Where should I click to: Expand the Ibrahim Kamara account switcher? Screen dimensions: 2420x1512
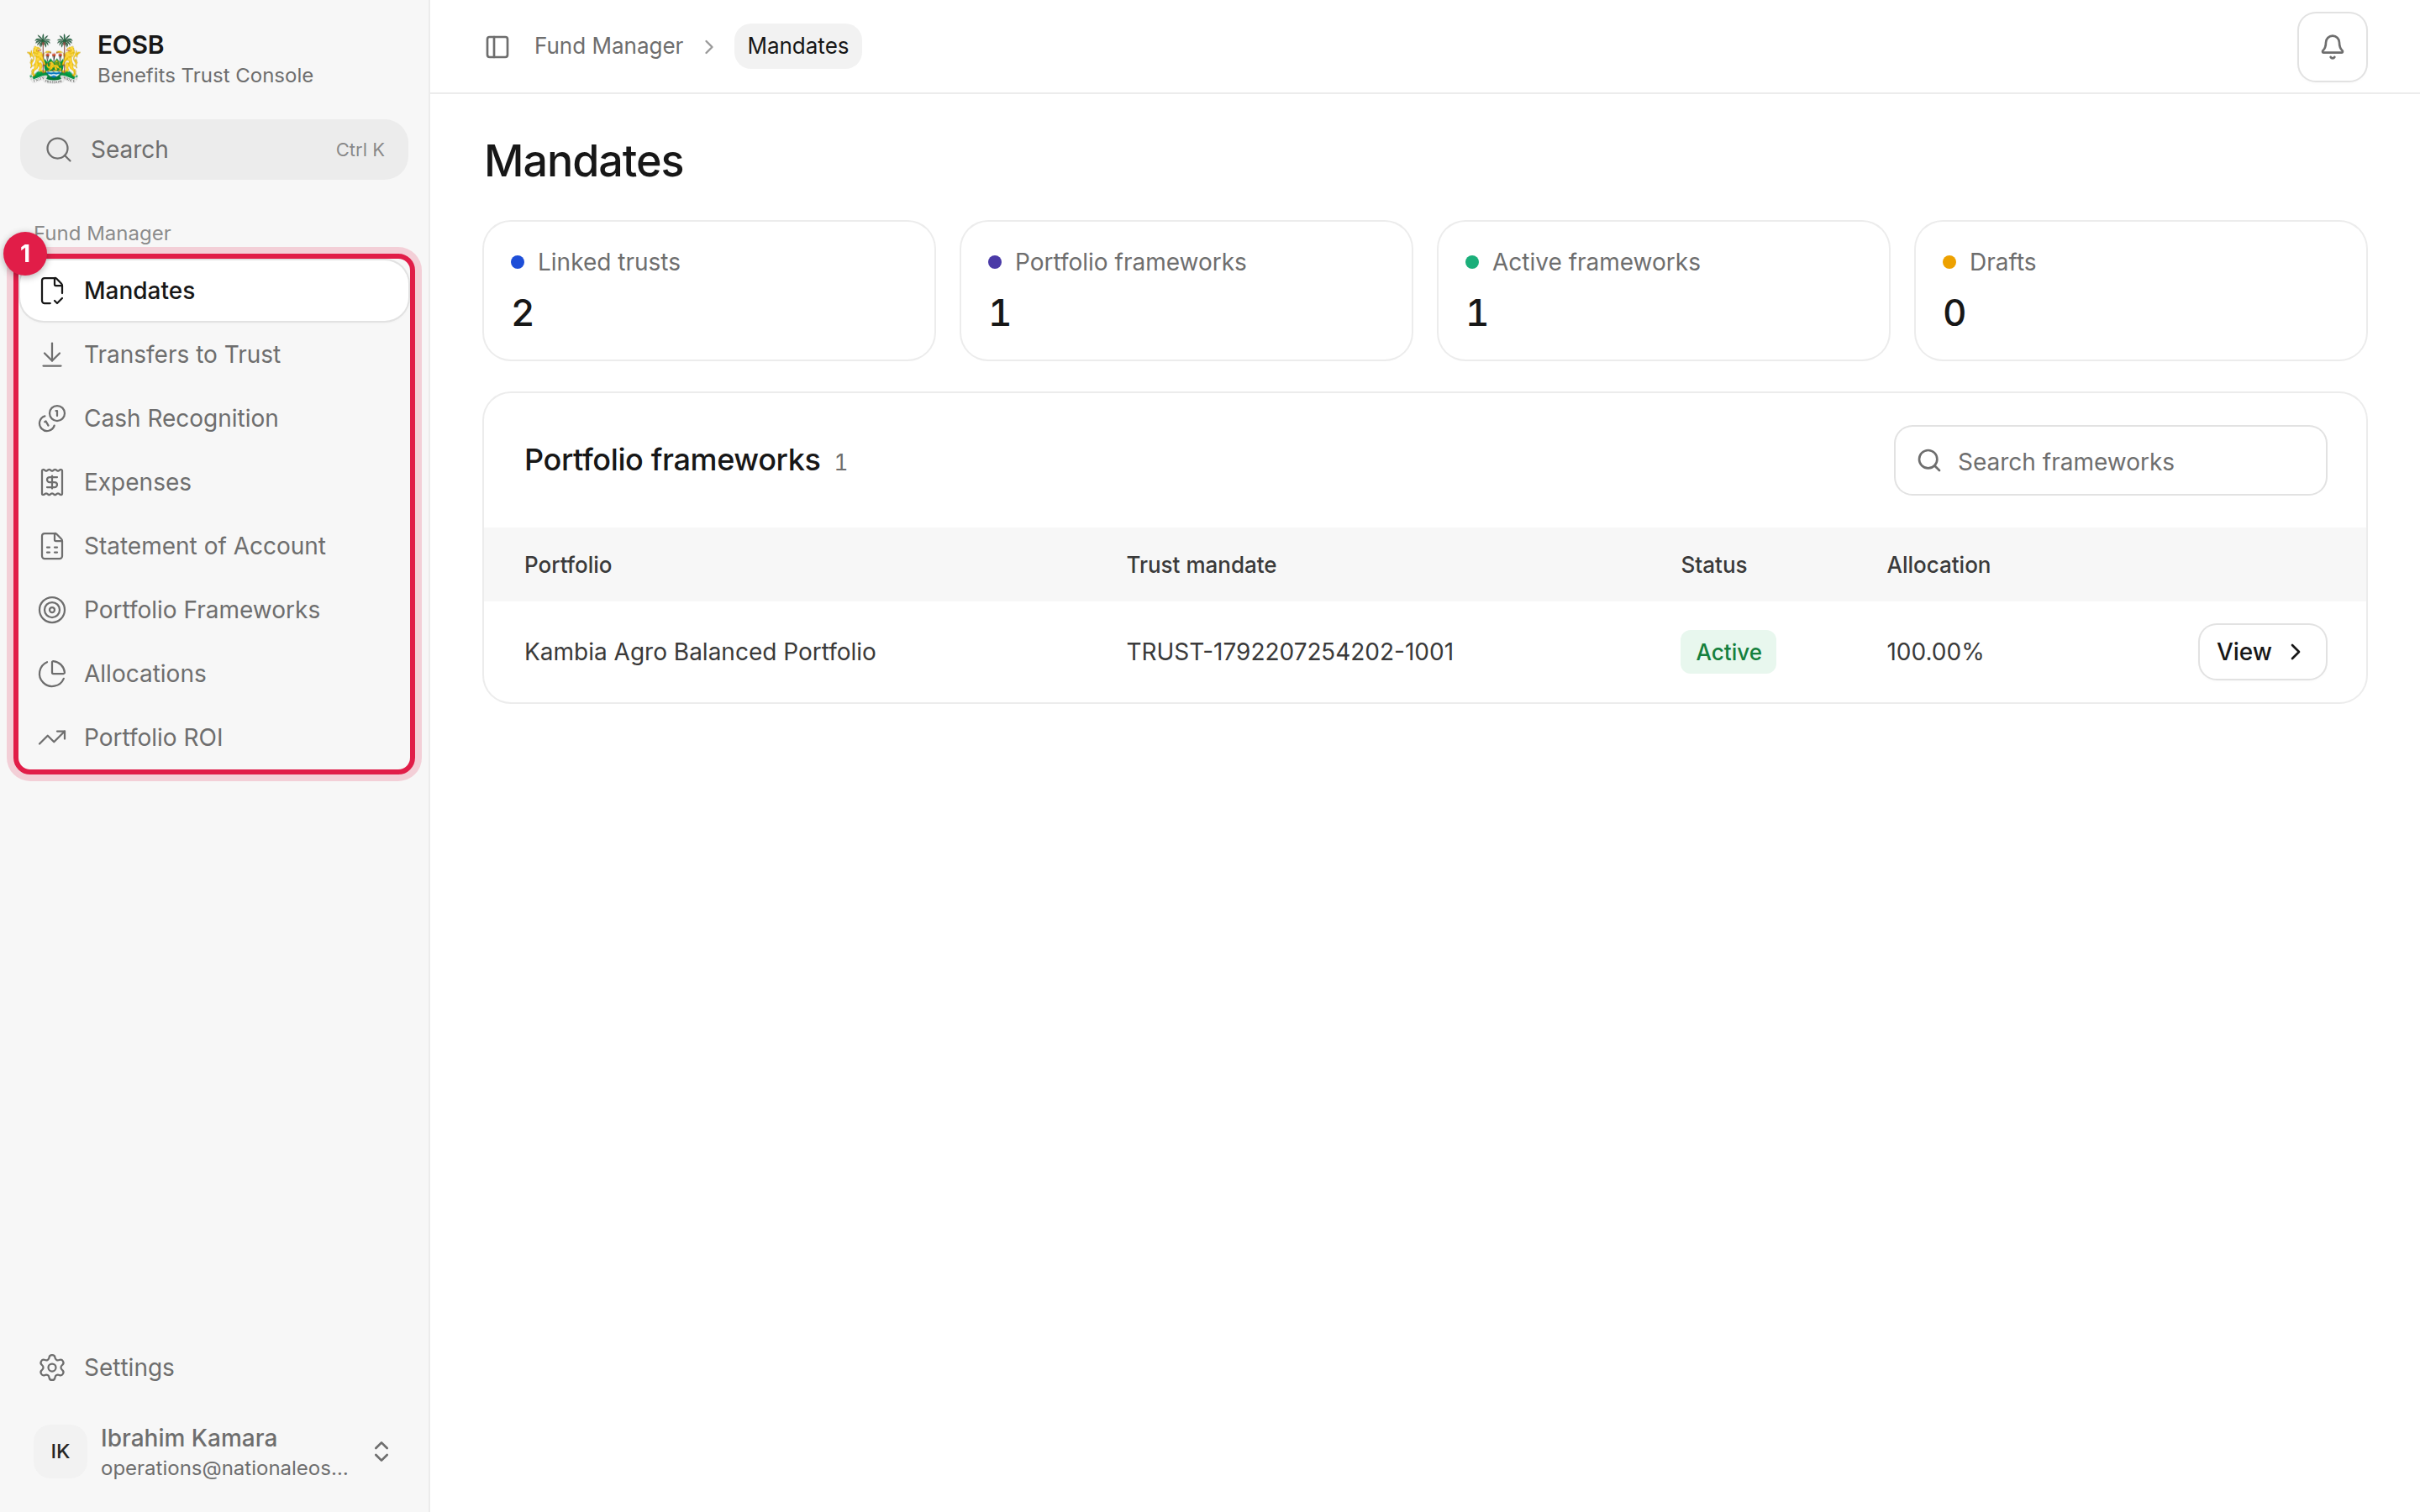tap(381, 1451)
